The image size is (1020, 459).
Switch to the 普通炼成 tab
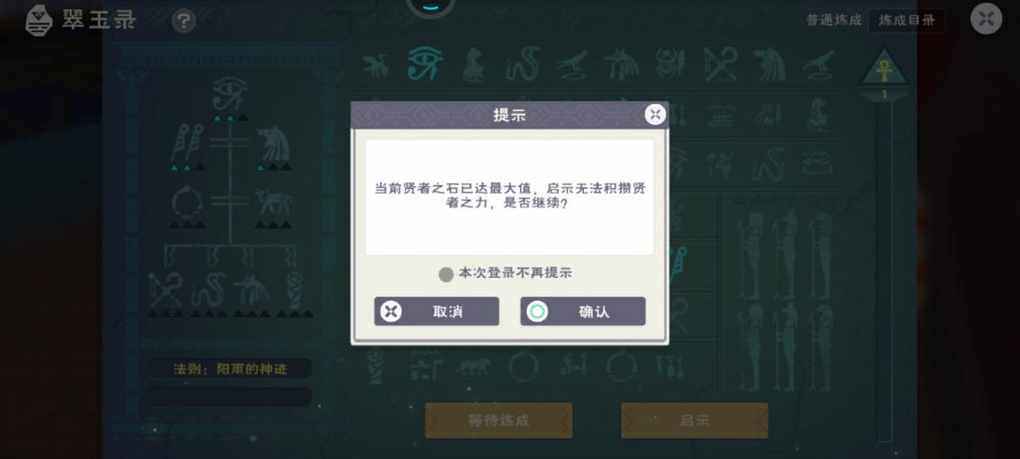point(834,20)
